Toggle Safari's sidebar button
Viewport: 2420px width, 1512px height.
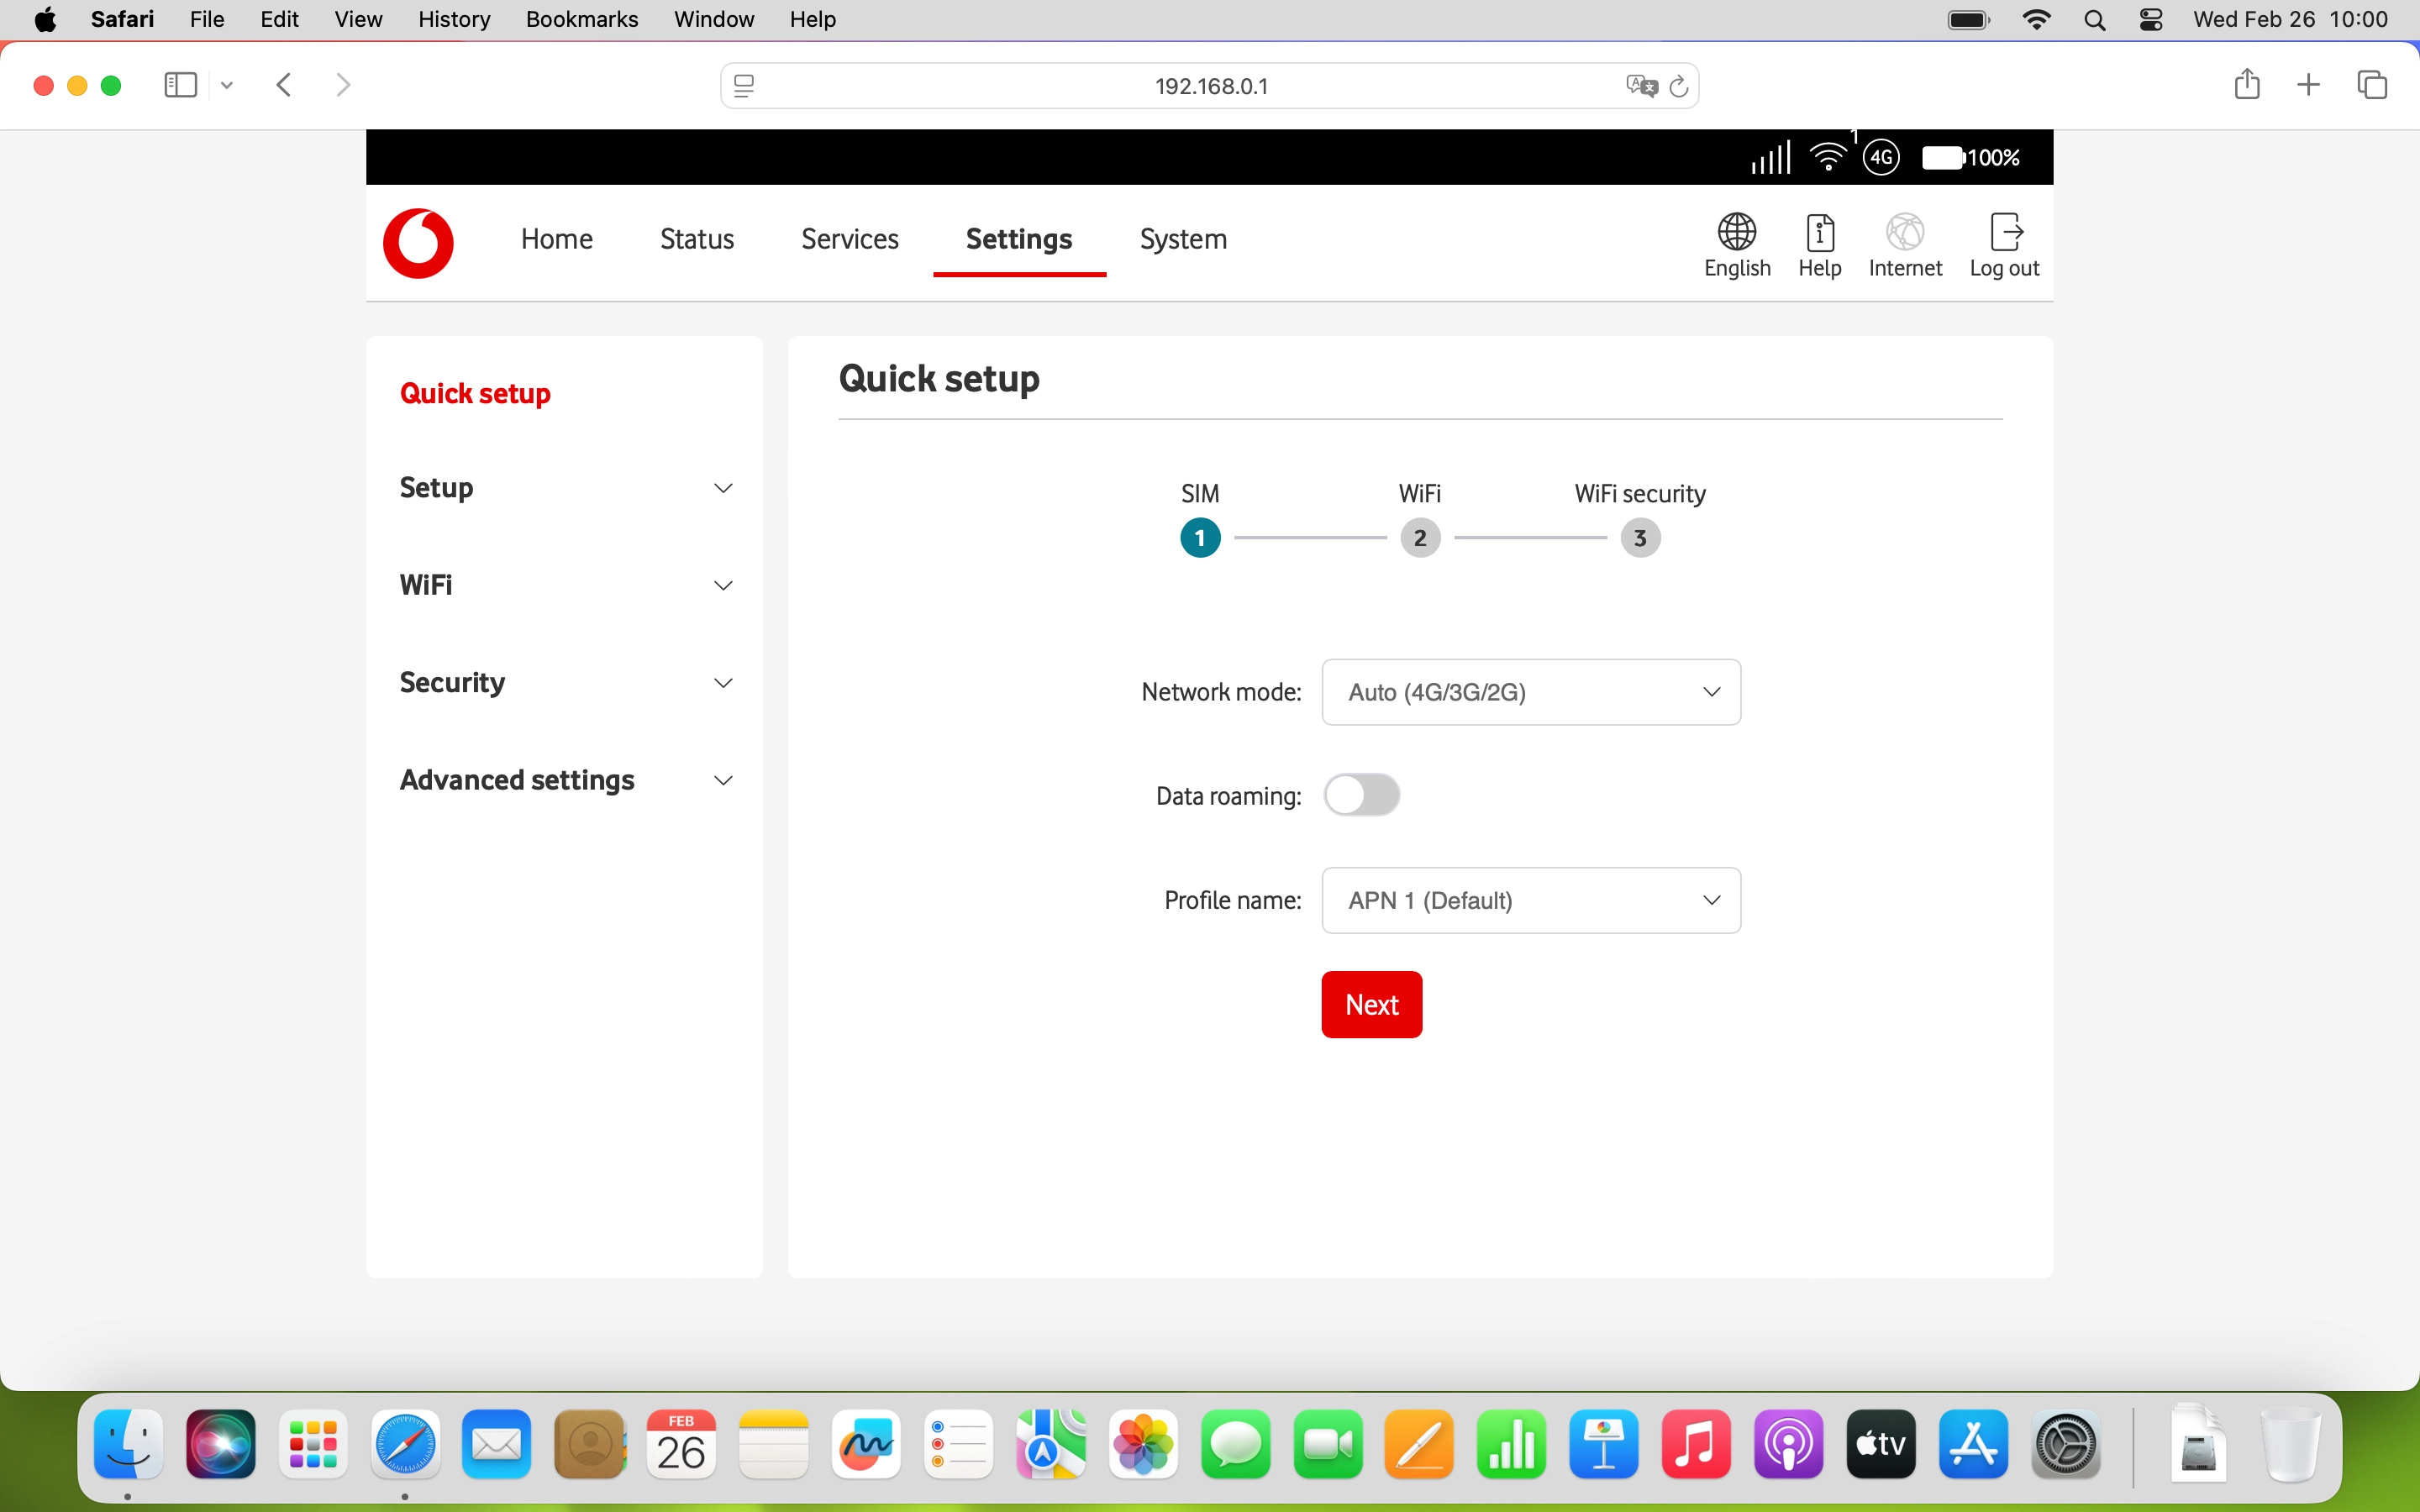(x=180, y=85)
